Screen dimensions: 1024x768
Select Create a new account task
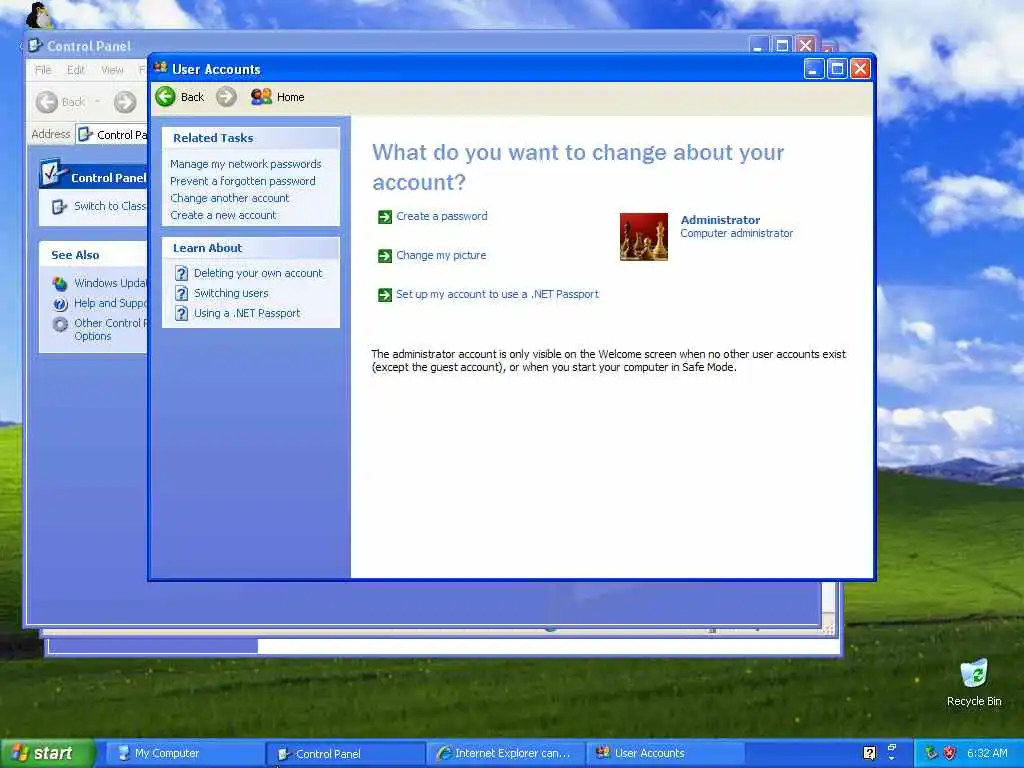click(x=223, y=215)
